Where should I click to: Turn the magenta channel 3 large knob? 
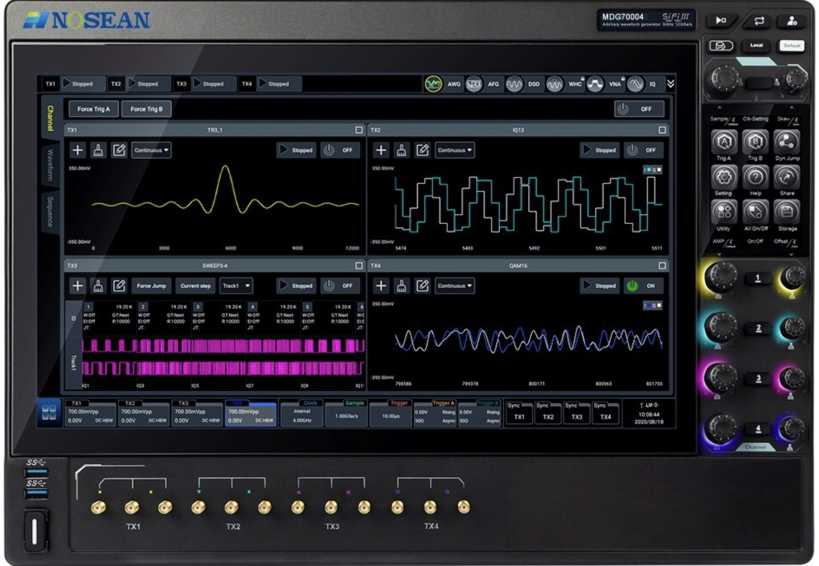click(721, 377)
